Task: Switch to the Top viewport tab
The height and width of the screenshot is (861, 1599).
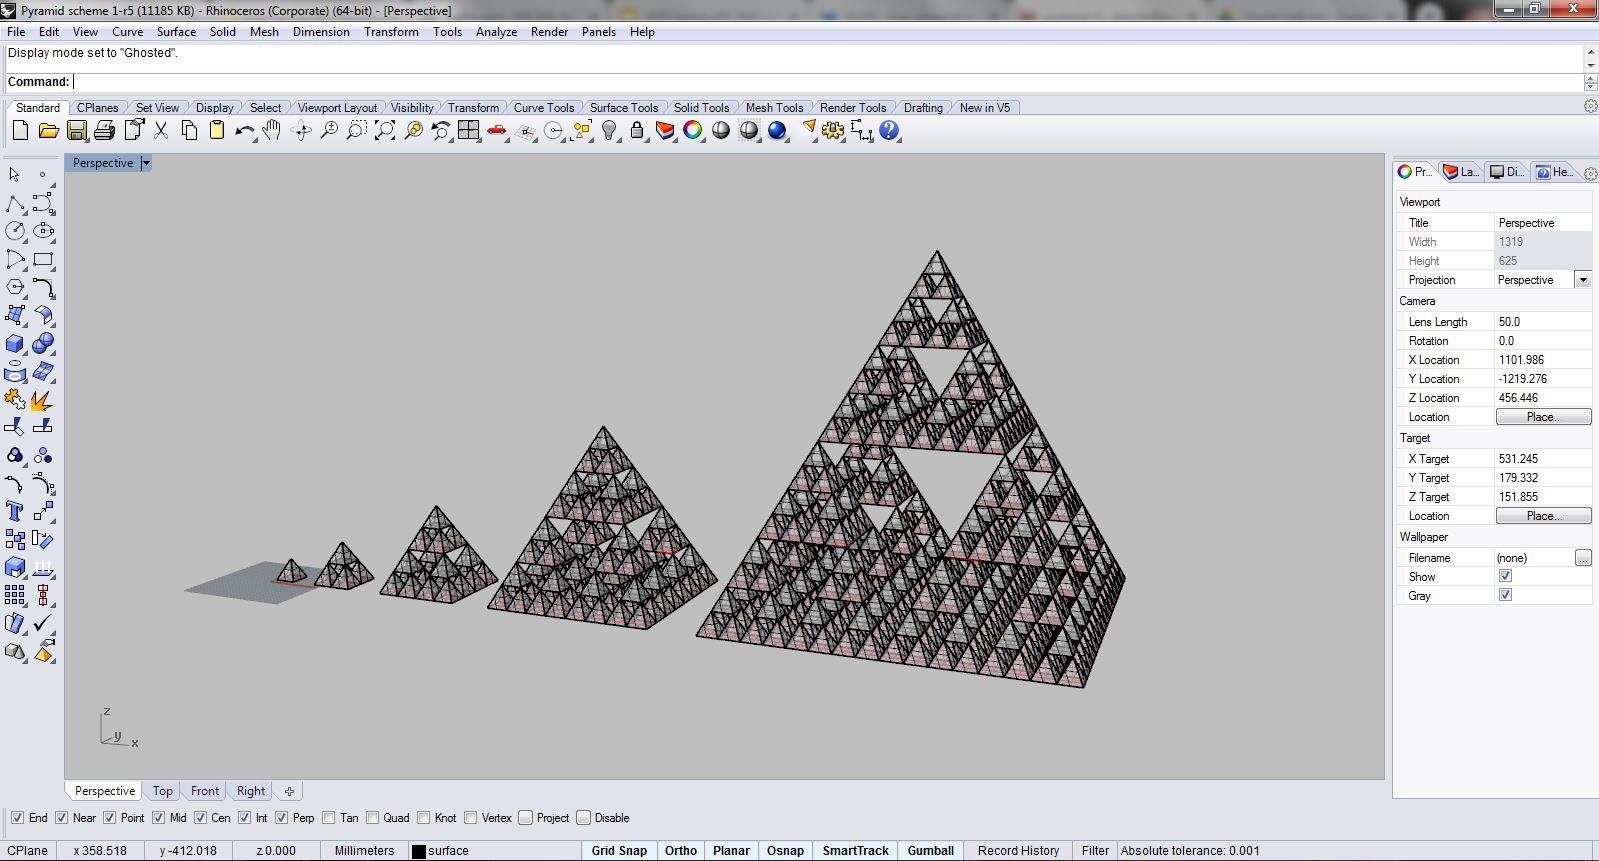Action: pyautogui.click(x=162, y=791)
